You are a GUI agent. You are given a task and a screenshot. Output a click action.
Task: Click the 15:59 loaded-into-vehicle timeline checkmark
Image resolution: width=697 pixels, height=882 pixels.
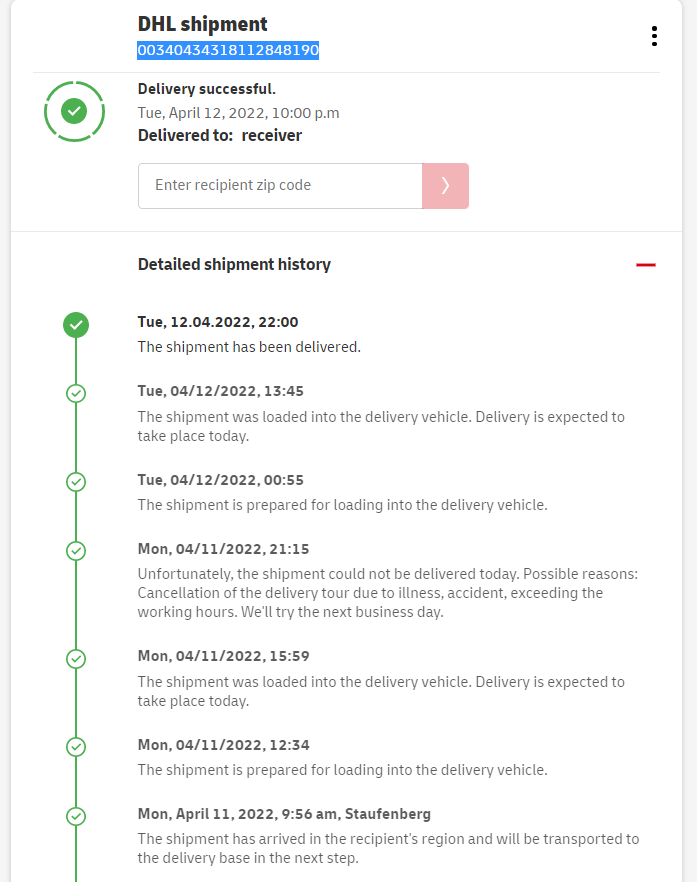coord(76,659)
